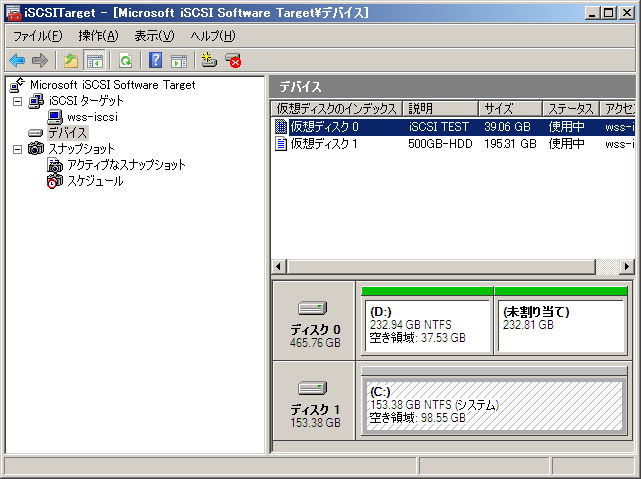Click the iSCSI TEST description cell
The width and height of the screenshot is (641, 479).
pyautogui.click(x=438, y=127)
